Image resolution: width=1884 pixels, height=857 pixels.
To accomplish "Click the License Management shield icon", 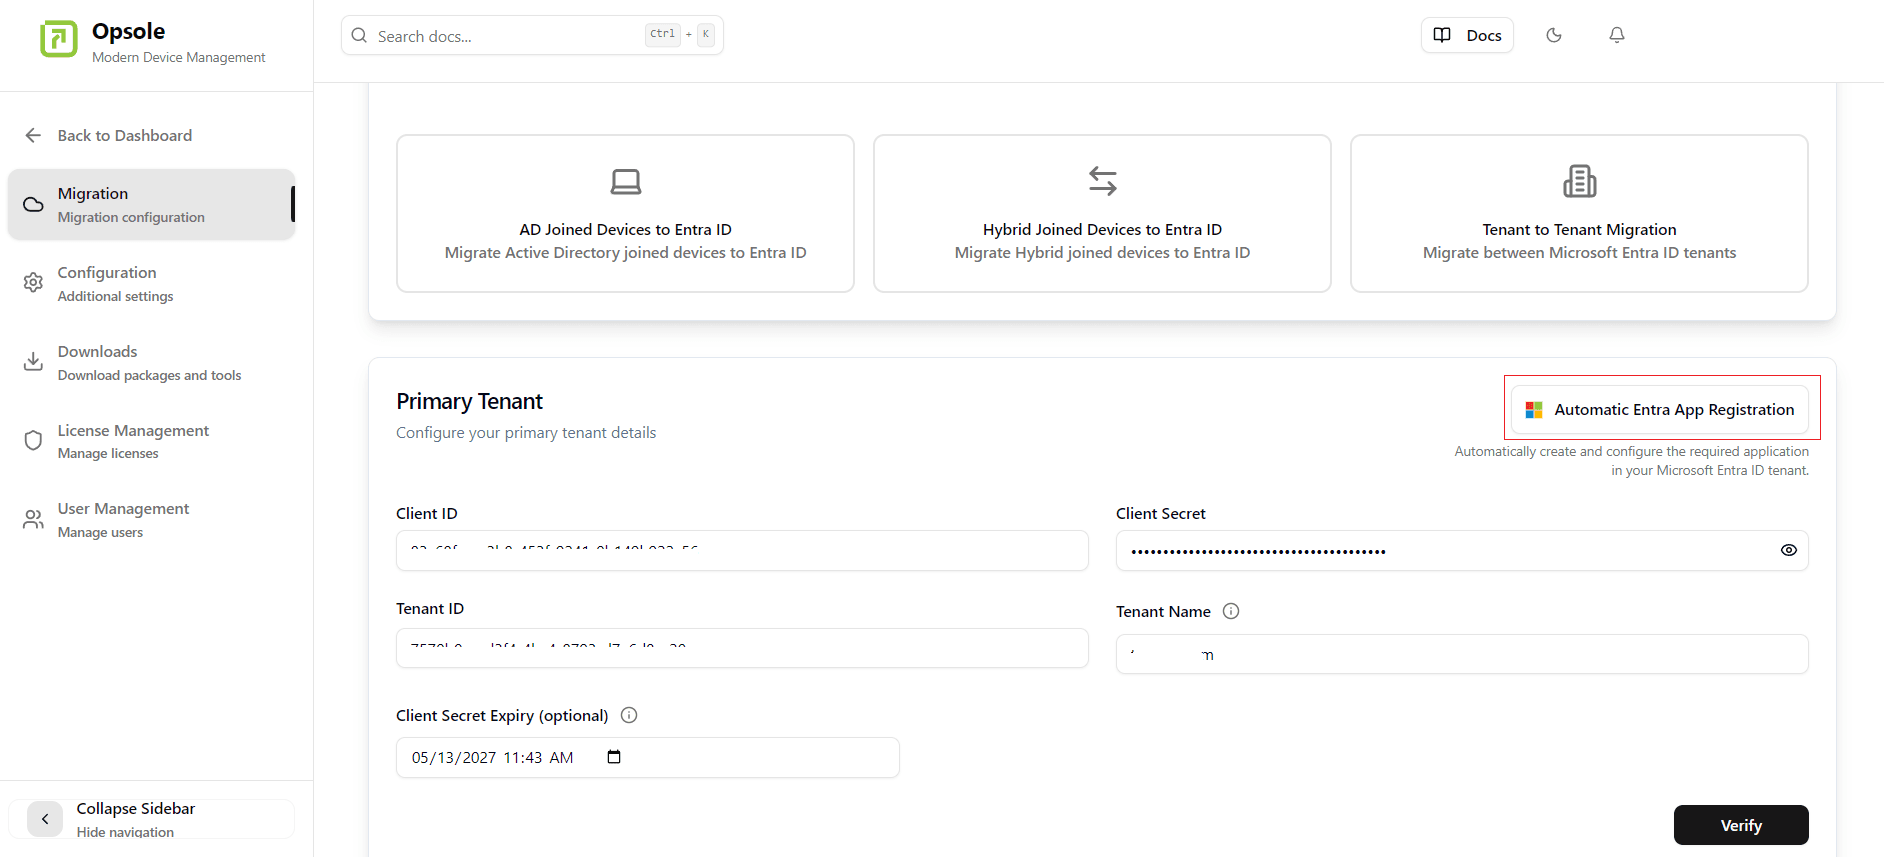I will [x=33, y=441].
